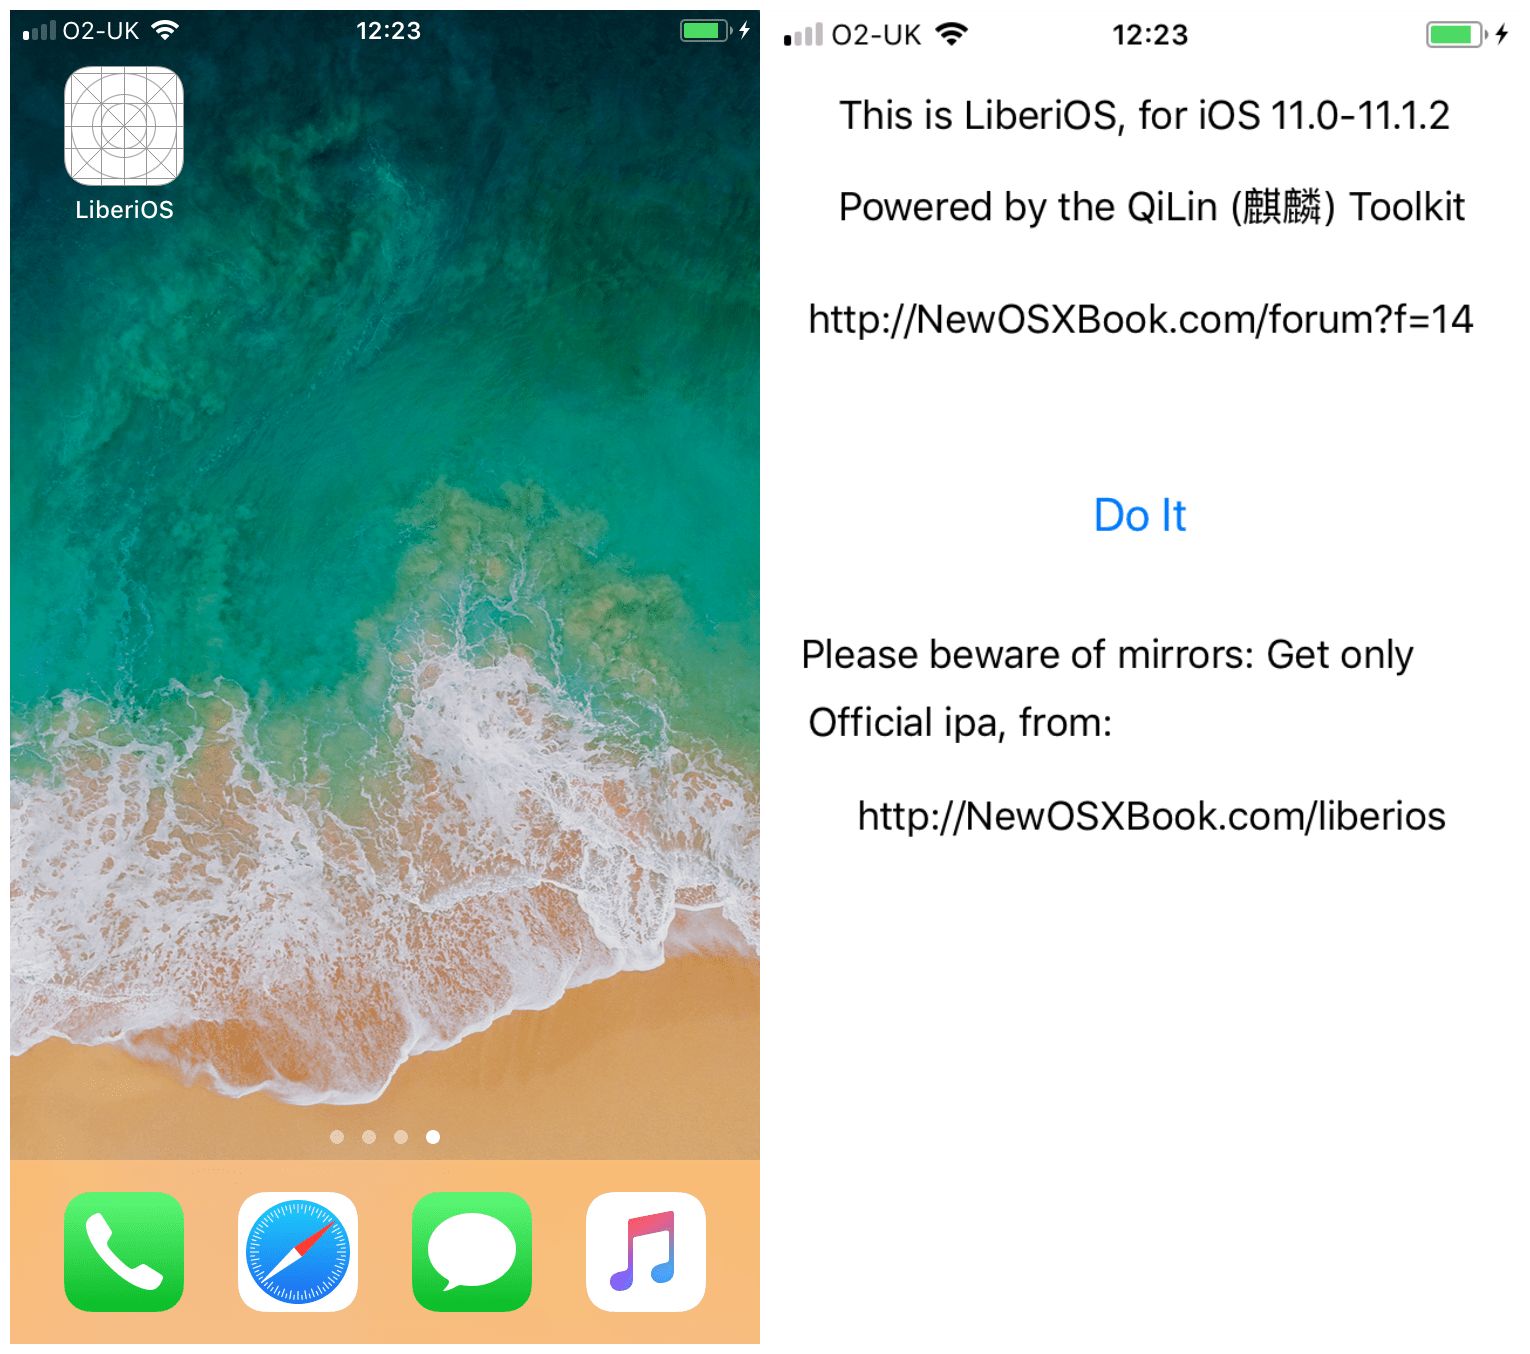The height and width of the screenshot is (1354, 1530).
Task: Click "This is LiberiOS, for iOS 11.0-11.1.2" text
Action: 1144,116
